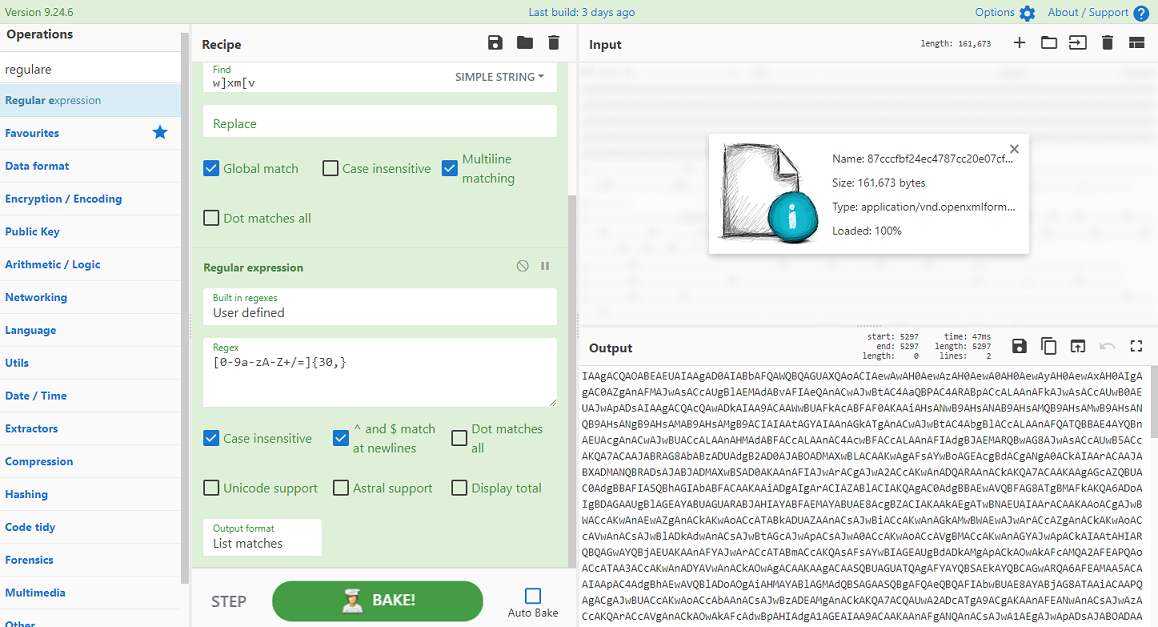Move output to input
The width and height of the screenshot is (1158, 627).
point(1078,346)
